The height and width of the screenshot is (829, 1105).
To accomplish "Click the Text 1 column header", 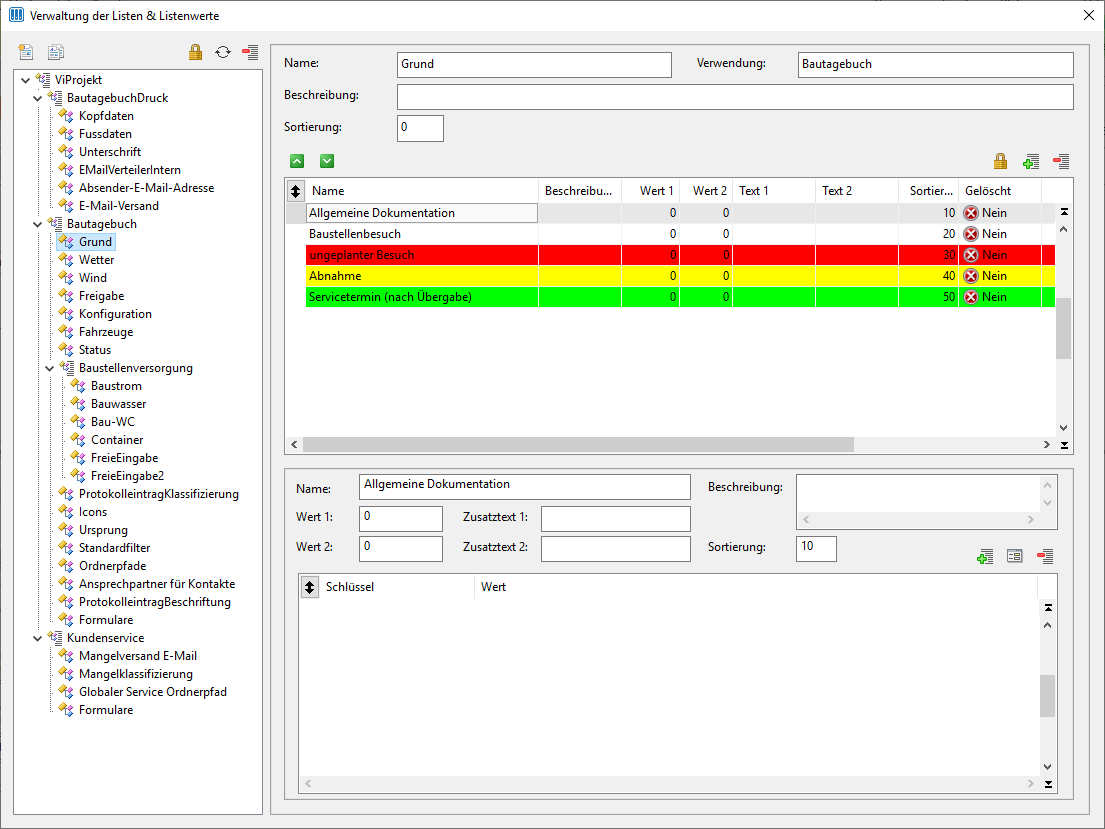I will pos(774,191).
